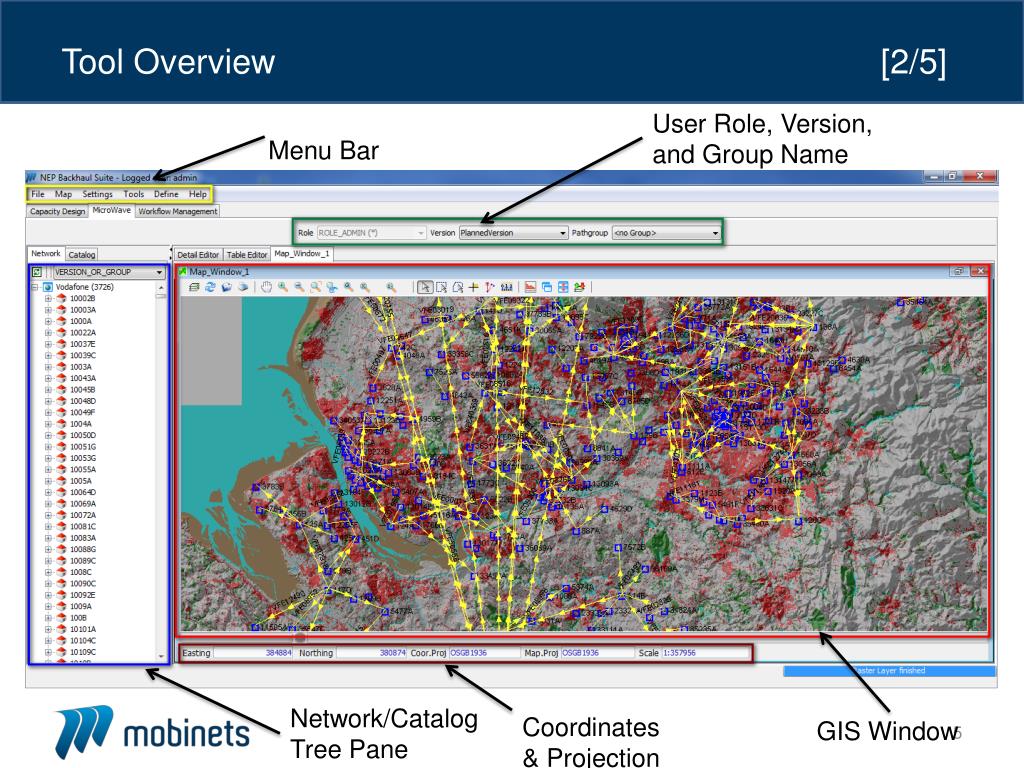Switch to the Catalog tab

(x=82, y=255)
